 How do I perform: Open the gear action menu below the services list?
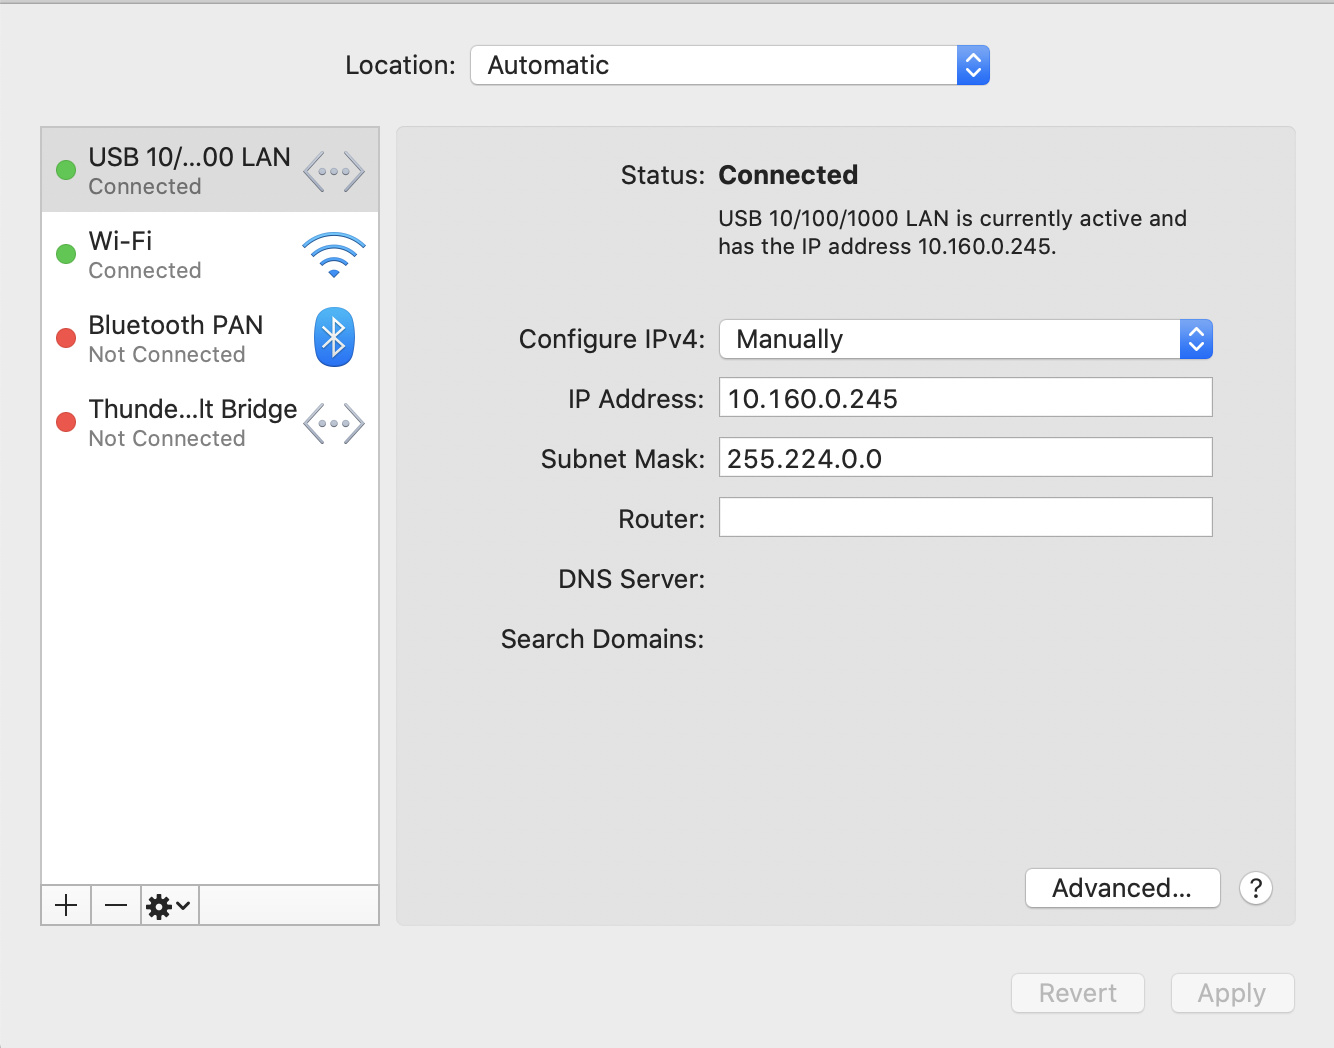pos(168,905)
